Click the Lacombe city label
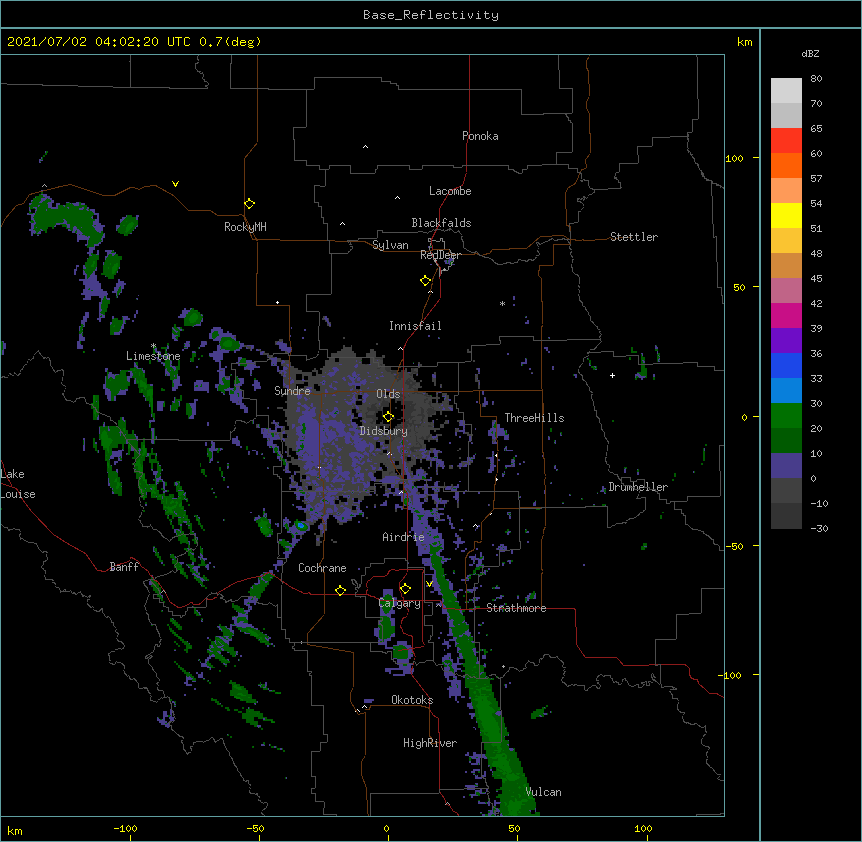The height and width of the screenshot is (842, 862). [450, 191]
